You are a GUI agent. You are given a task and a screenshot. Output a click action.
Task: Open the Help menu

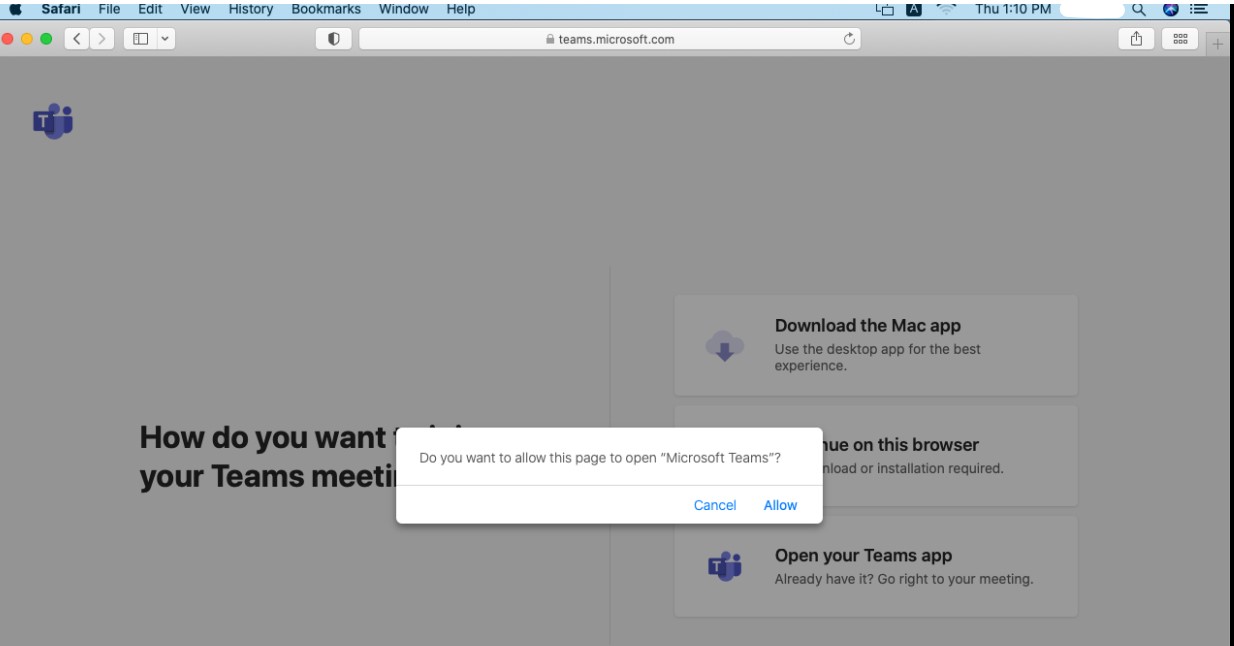(460, 9)
